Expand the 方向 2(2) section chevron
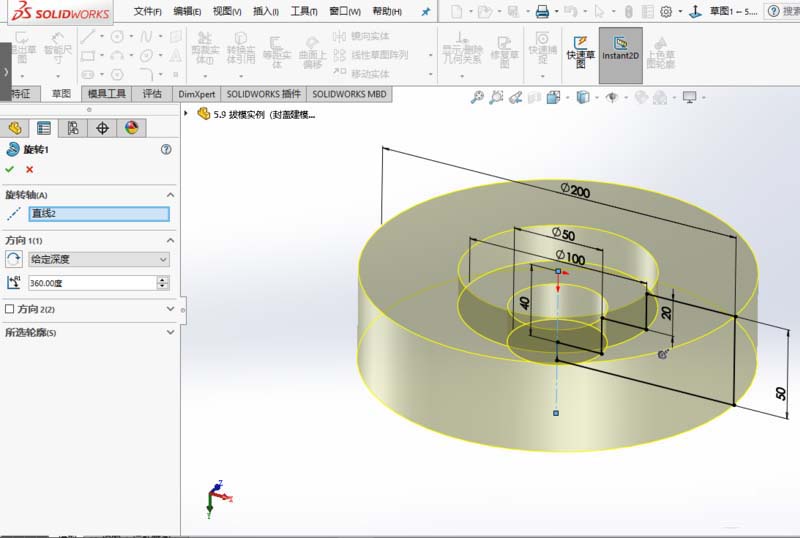Viewport: 800px width, 538px height. coord(170,309)
